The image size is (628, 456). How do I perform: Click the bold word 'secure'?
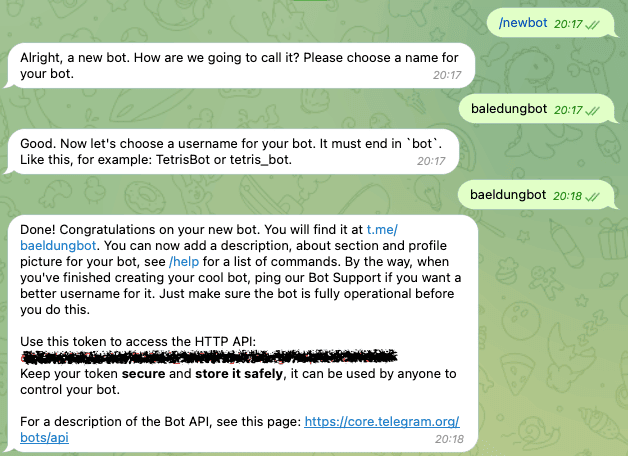click(144, 374)
